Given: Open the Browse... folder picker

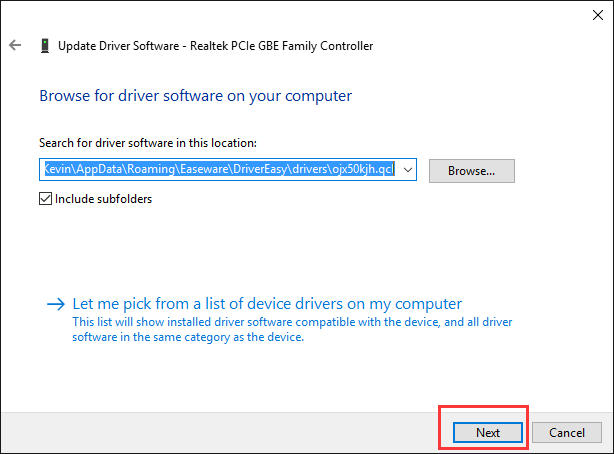Looking at the screenshot, I should (471, 171).
